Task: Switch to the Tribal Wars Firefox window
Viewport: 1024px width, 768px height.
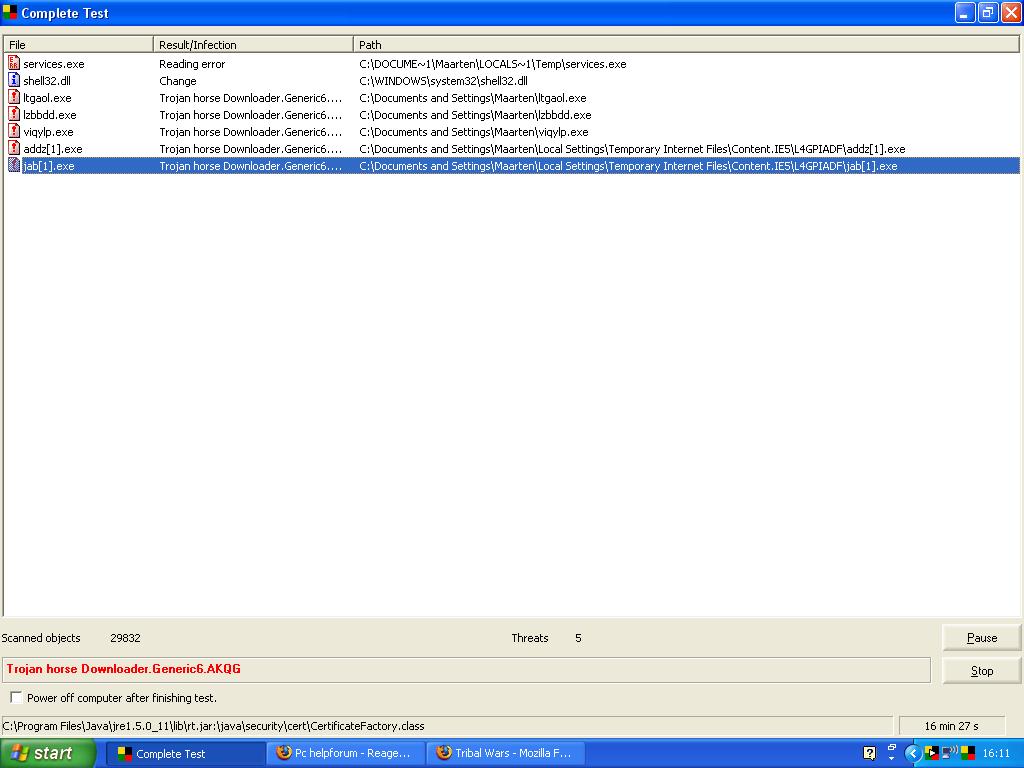Action: tap(506, 754)
